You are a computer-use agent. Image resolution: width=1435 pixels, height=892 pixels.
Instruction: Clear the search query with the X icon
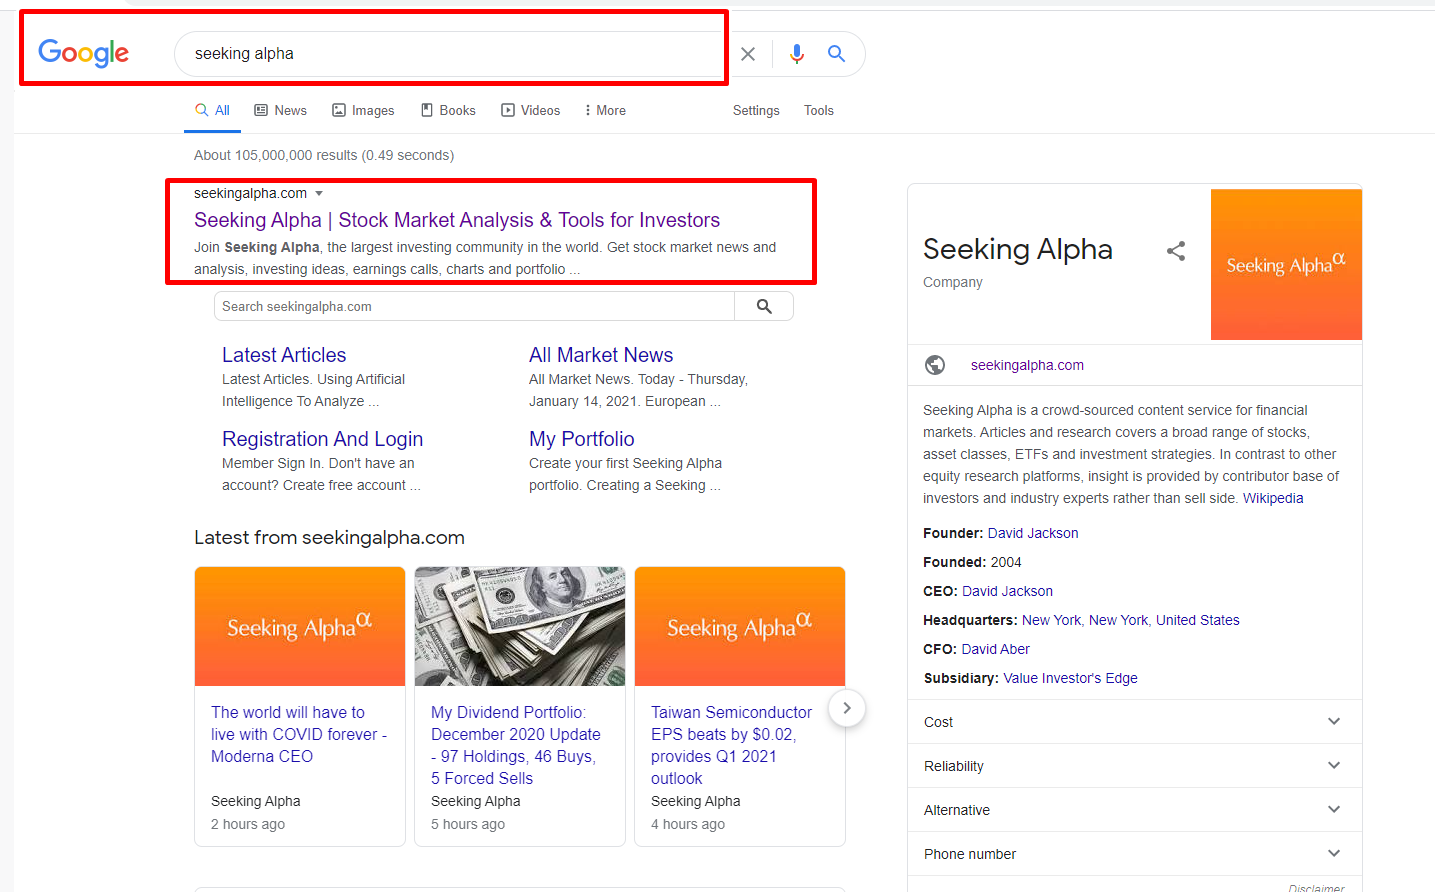748,54
